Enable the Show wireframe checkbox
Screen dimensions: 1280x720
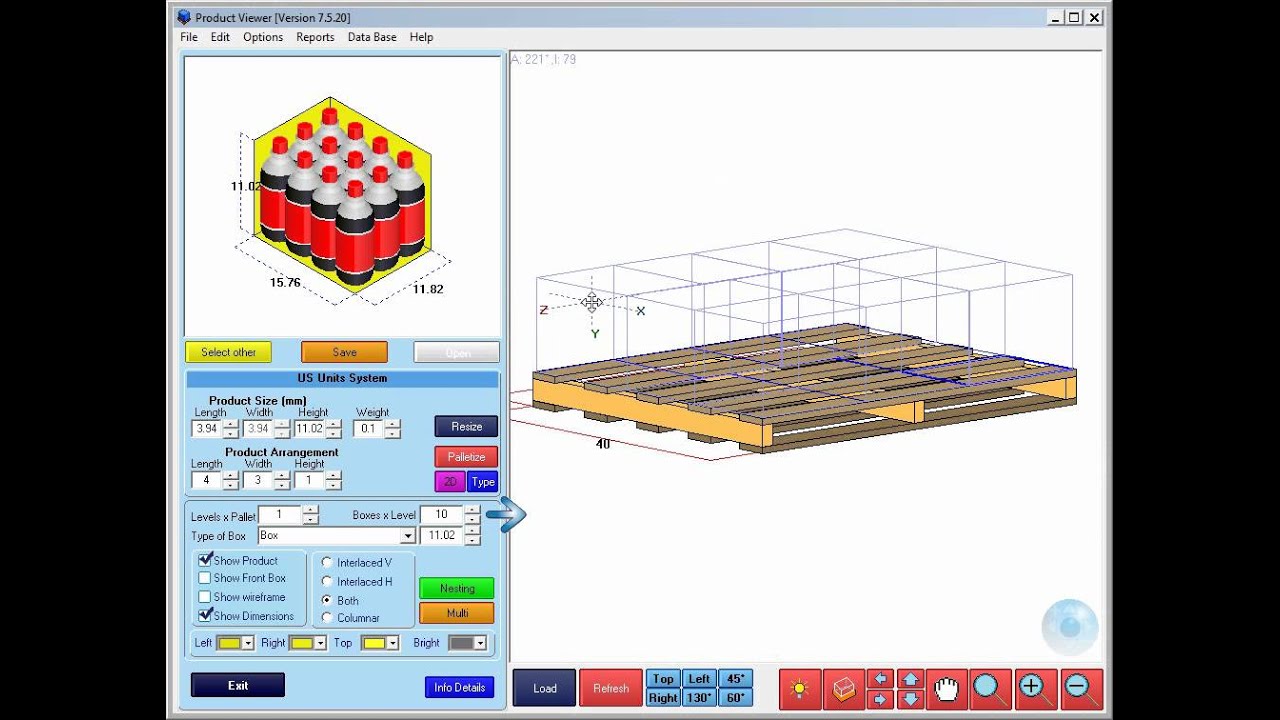205,597
